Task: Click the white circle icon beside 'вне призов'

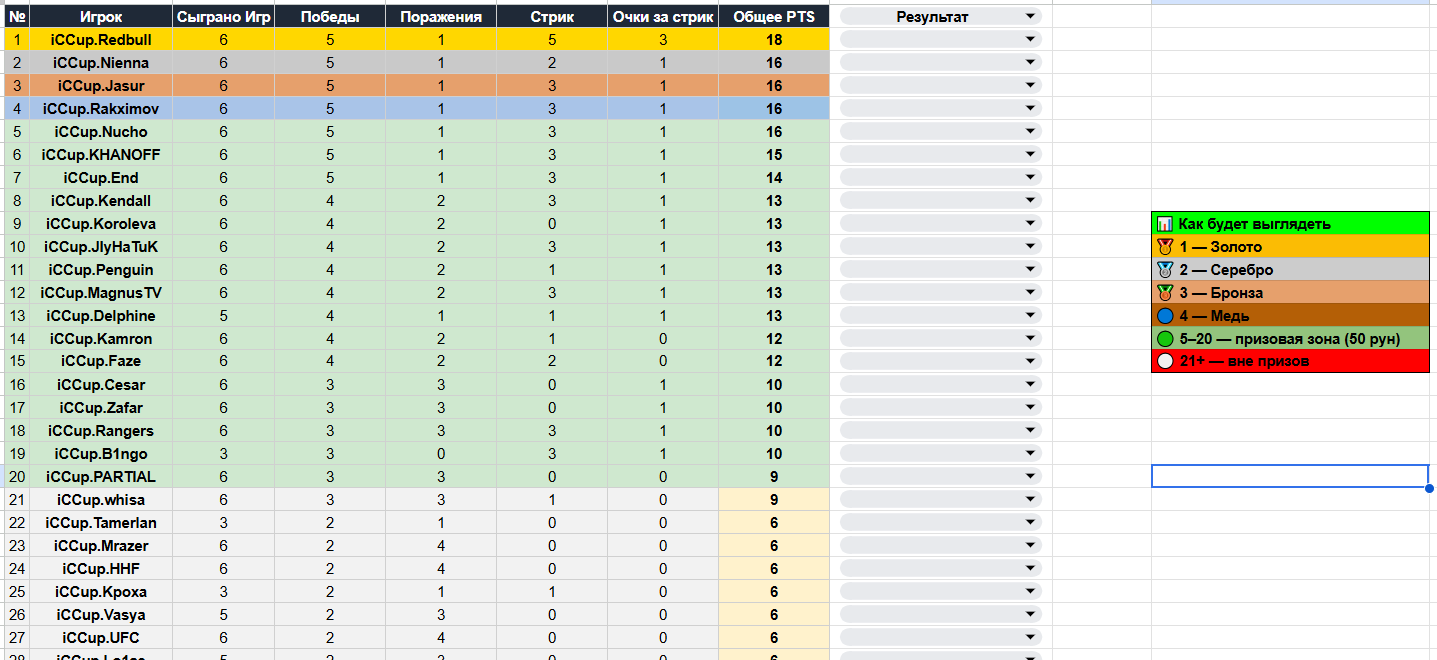Action: click(x=1164, y=361)
